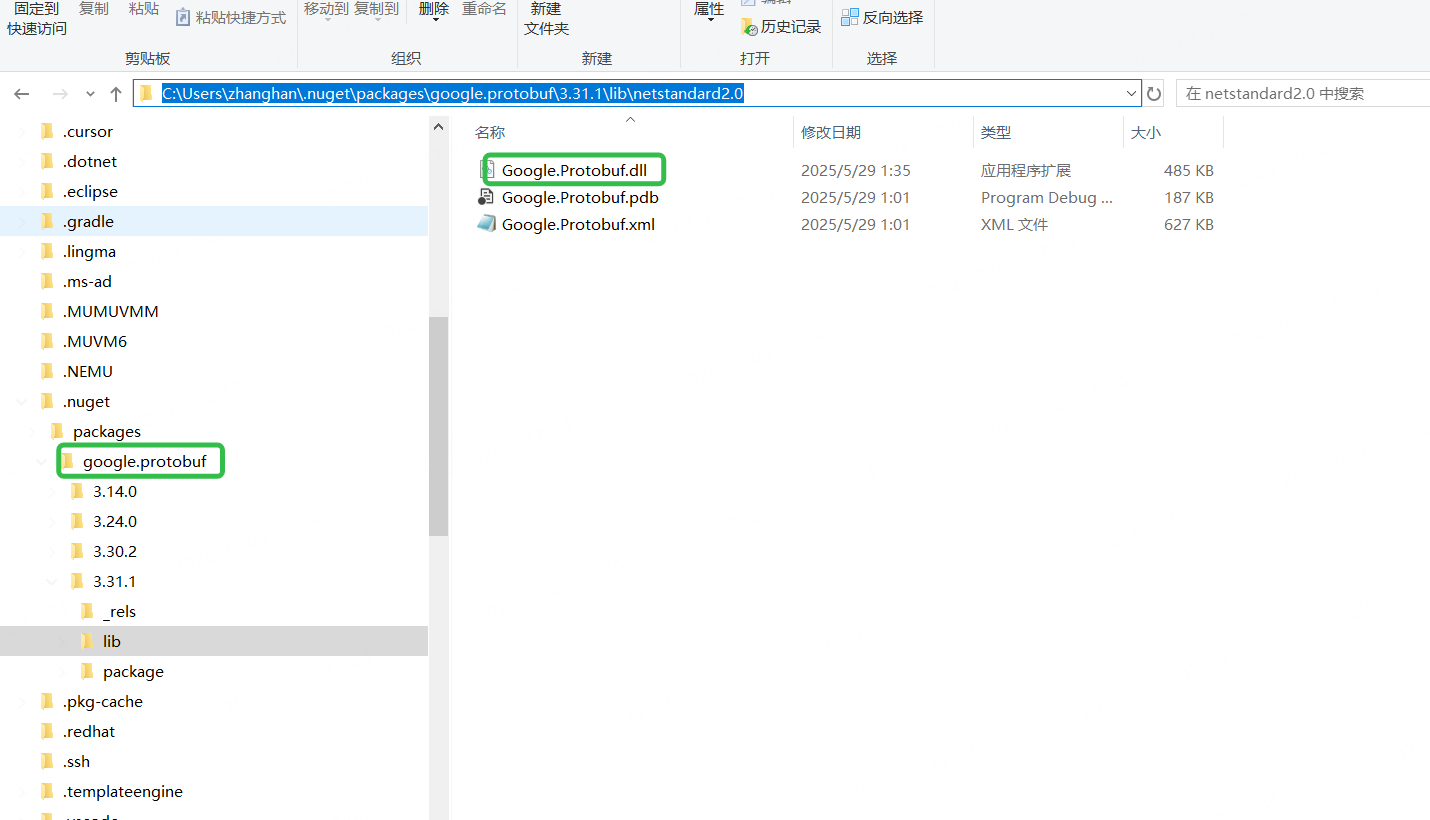Collapse the google.protobuf tree node
1430x820 pixels.
(41, 461)
